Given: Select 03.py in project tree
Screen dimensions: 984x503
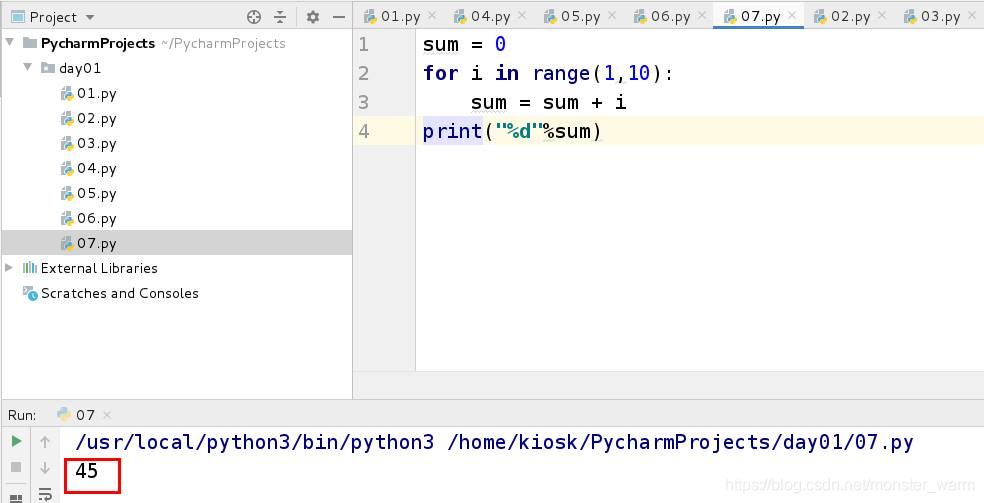Looking at the screenshot, I should tap(88, 144).
